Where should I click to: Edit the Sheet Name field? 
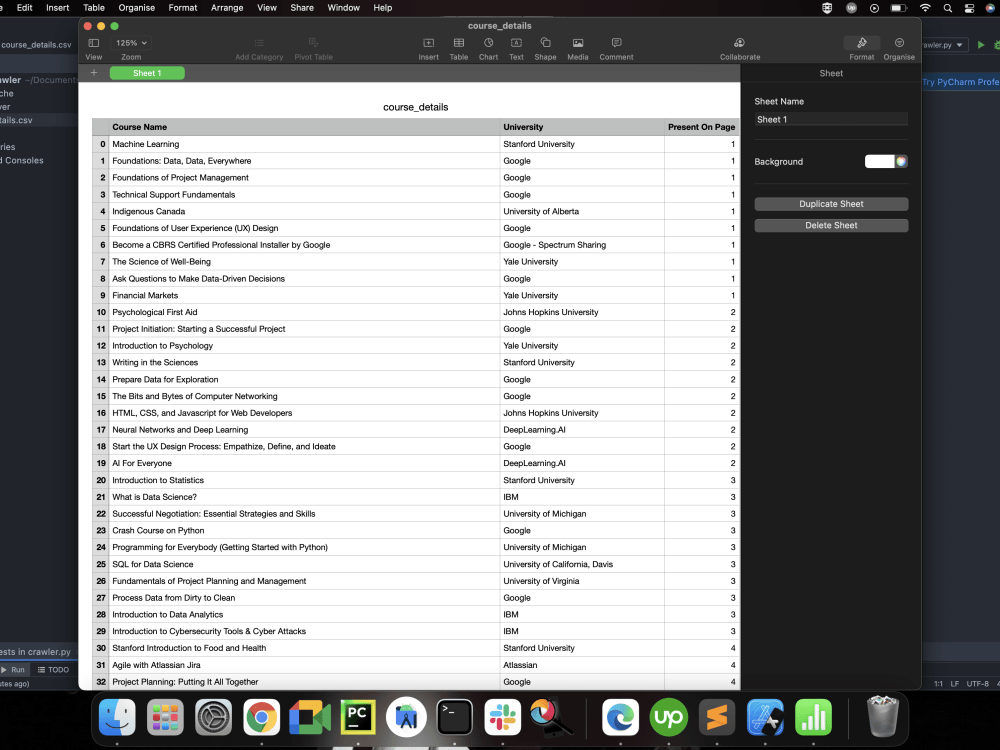click(831, 119)
